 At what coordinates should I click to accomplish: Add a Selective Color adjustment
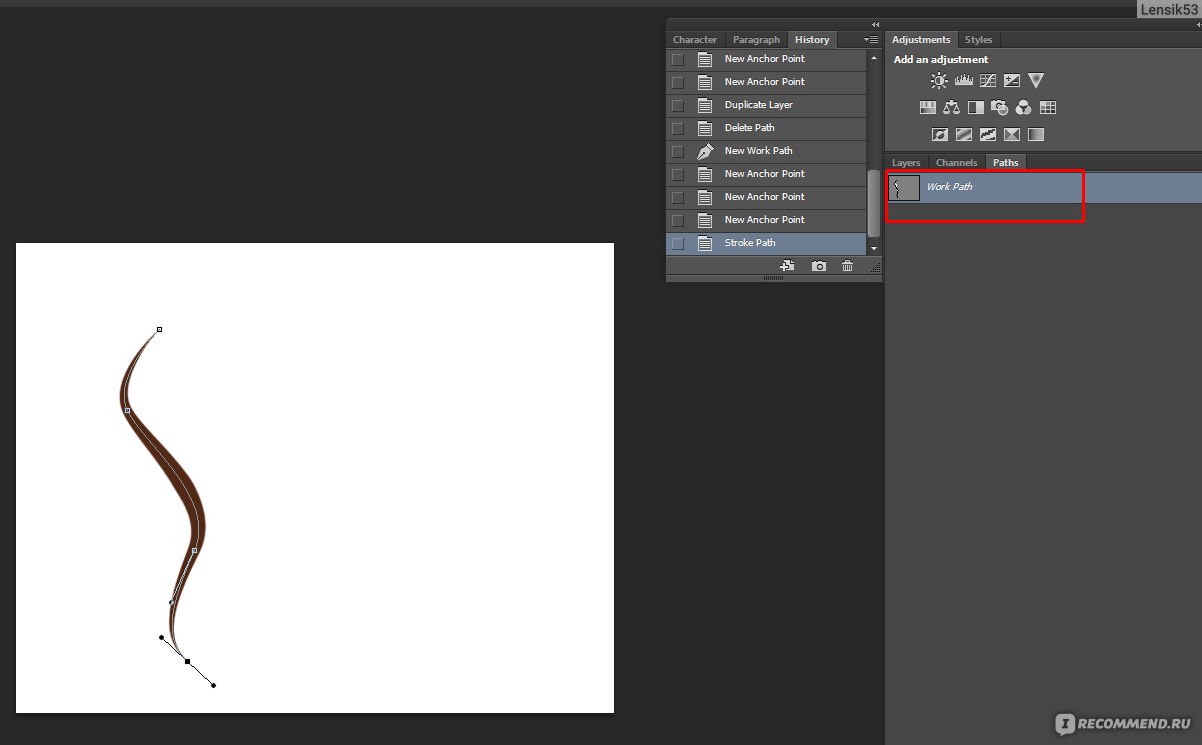click(1012, 134)
